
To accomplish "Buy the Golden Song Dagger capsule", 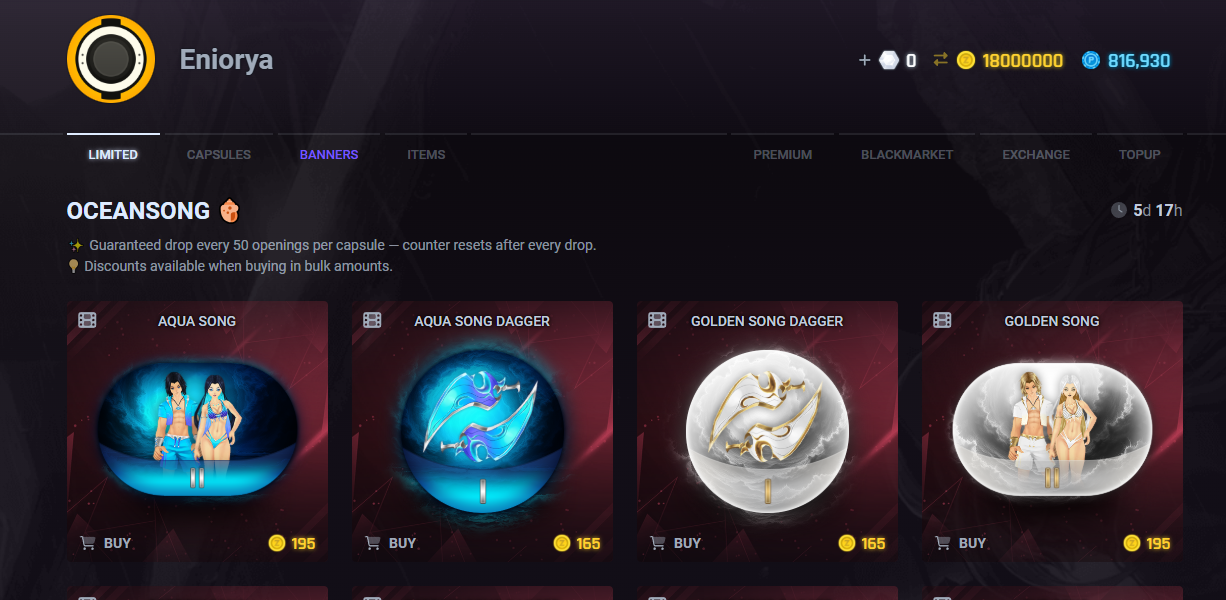I will click(676, 543).
